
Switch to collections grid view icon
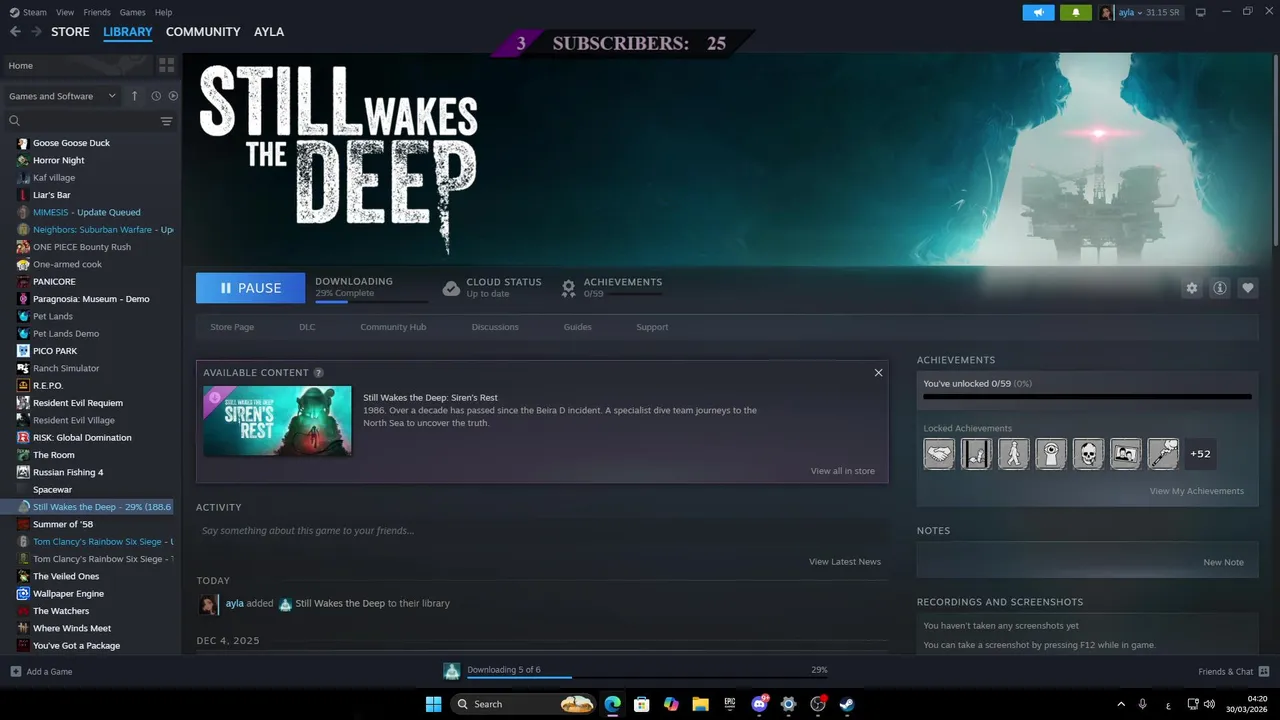[x=166, y=65]
